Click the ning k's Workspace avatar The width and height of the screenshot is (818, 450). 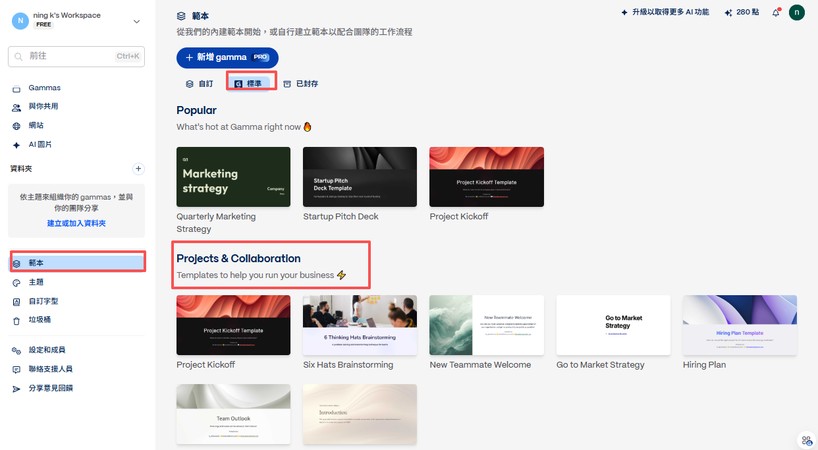click(20, 21)
